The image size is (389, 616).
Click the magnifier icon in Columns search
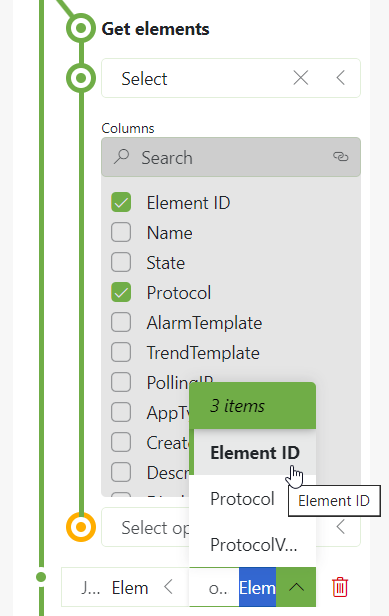pos(121,157)
